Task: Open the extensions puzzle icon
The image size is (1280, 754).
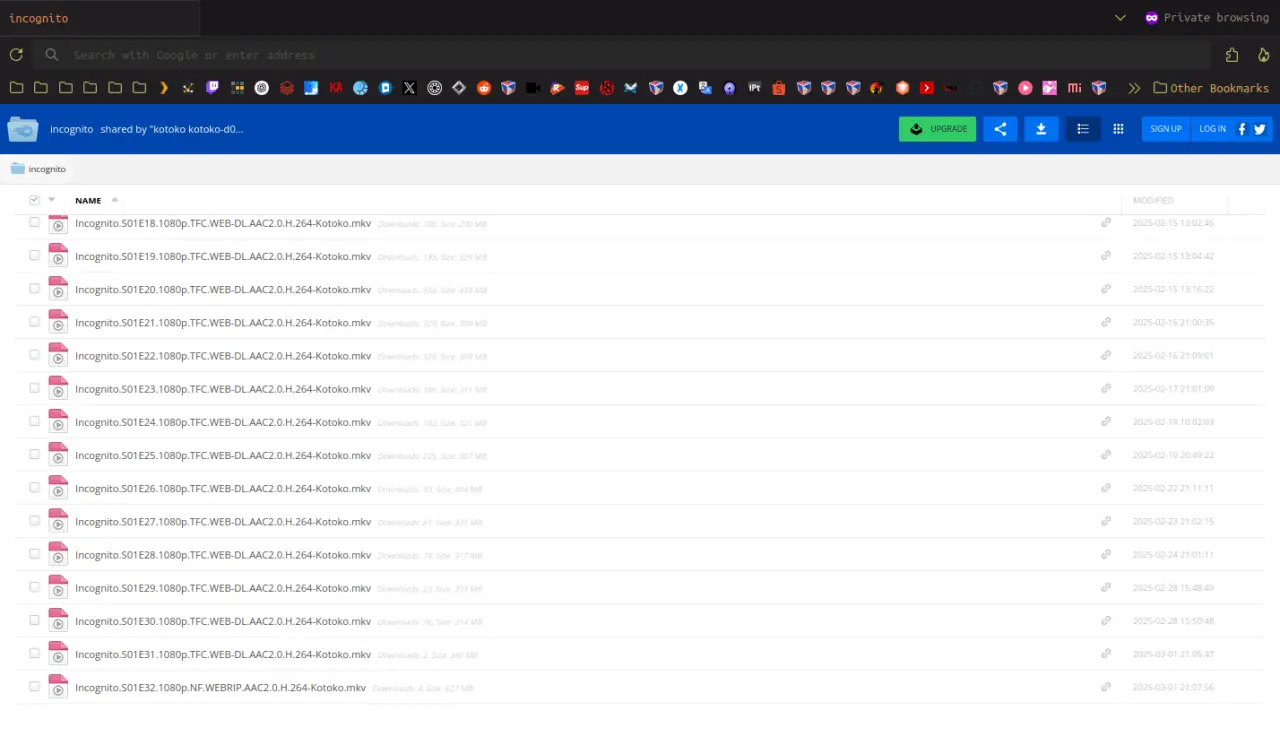Action: (1232, 55)
